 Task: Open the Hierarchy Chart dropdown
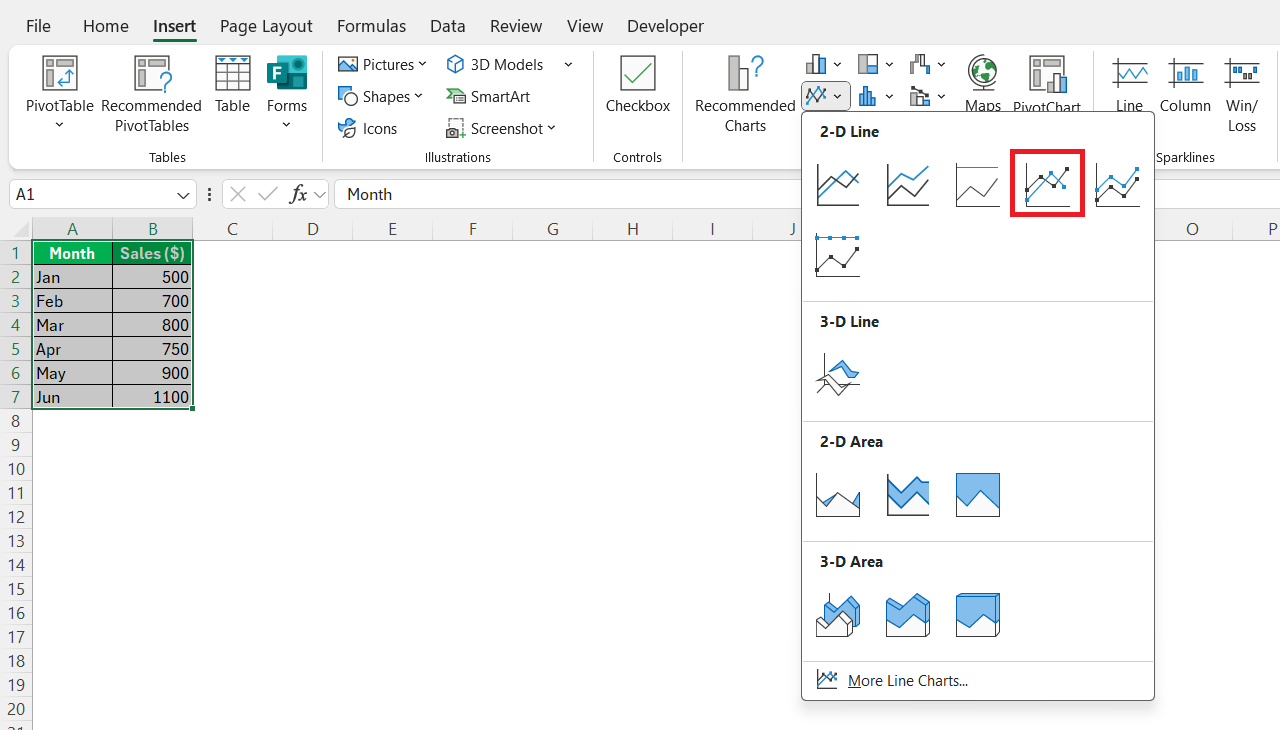tap(875, 64)
